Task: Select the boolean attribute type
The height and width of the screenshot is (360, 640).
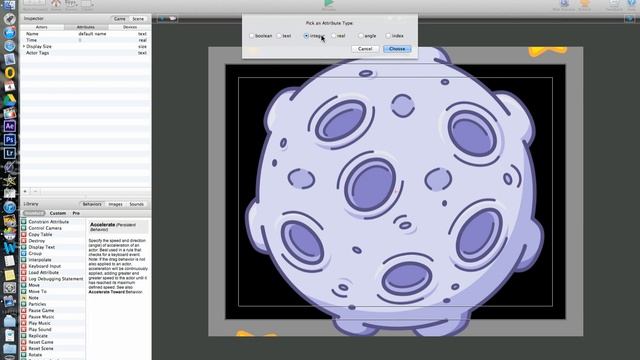Action: pyautogui.click(x=252, y=36)
